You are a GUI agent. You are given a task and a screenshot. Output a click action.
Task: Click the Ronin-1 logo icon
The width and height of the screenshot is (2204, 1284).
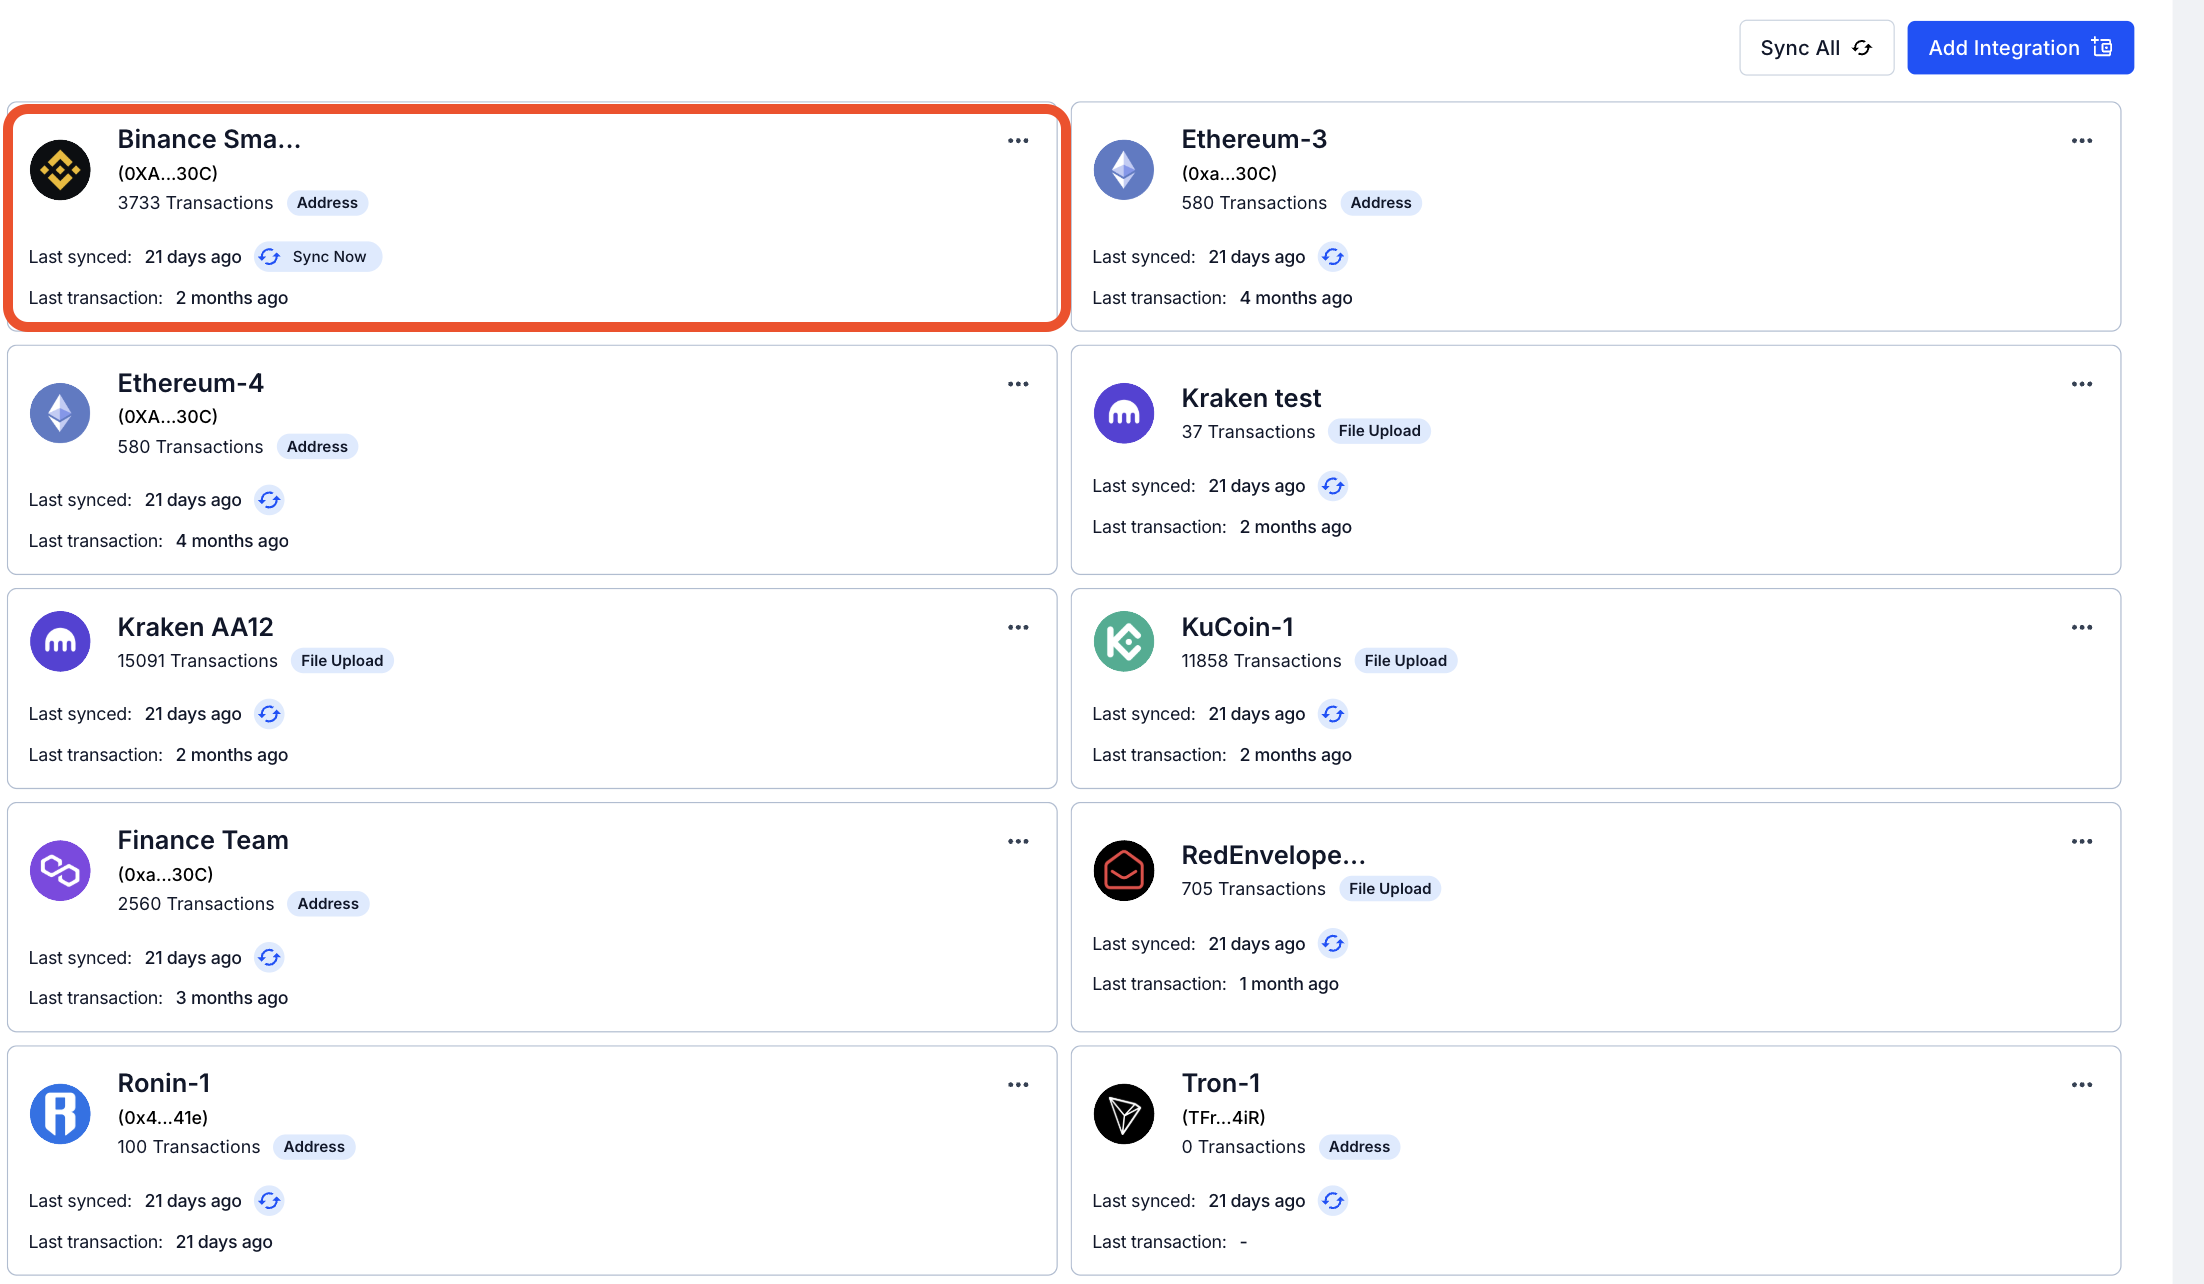[x=60, y=1114]
